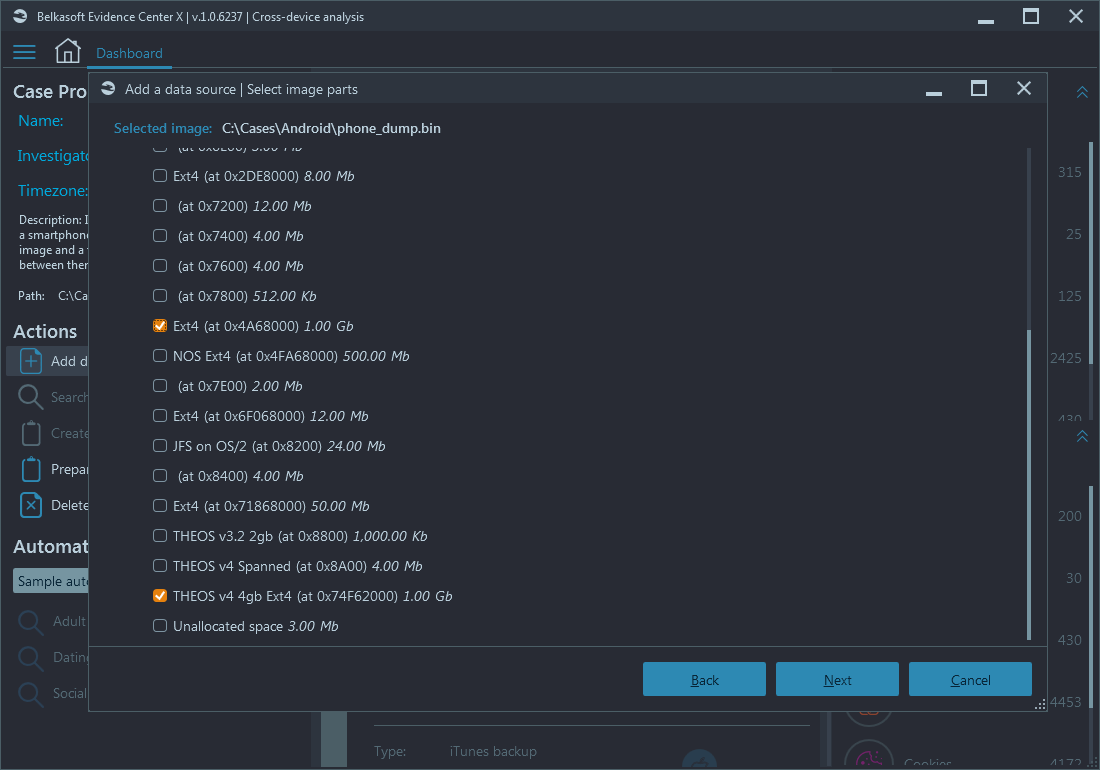Check THEOS v3.2 2gb partition

click(x=160, y=536)
